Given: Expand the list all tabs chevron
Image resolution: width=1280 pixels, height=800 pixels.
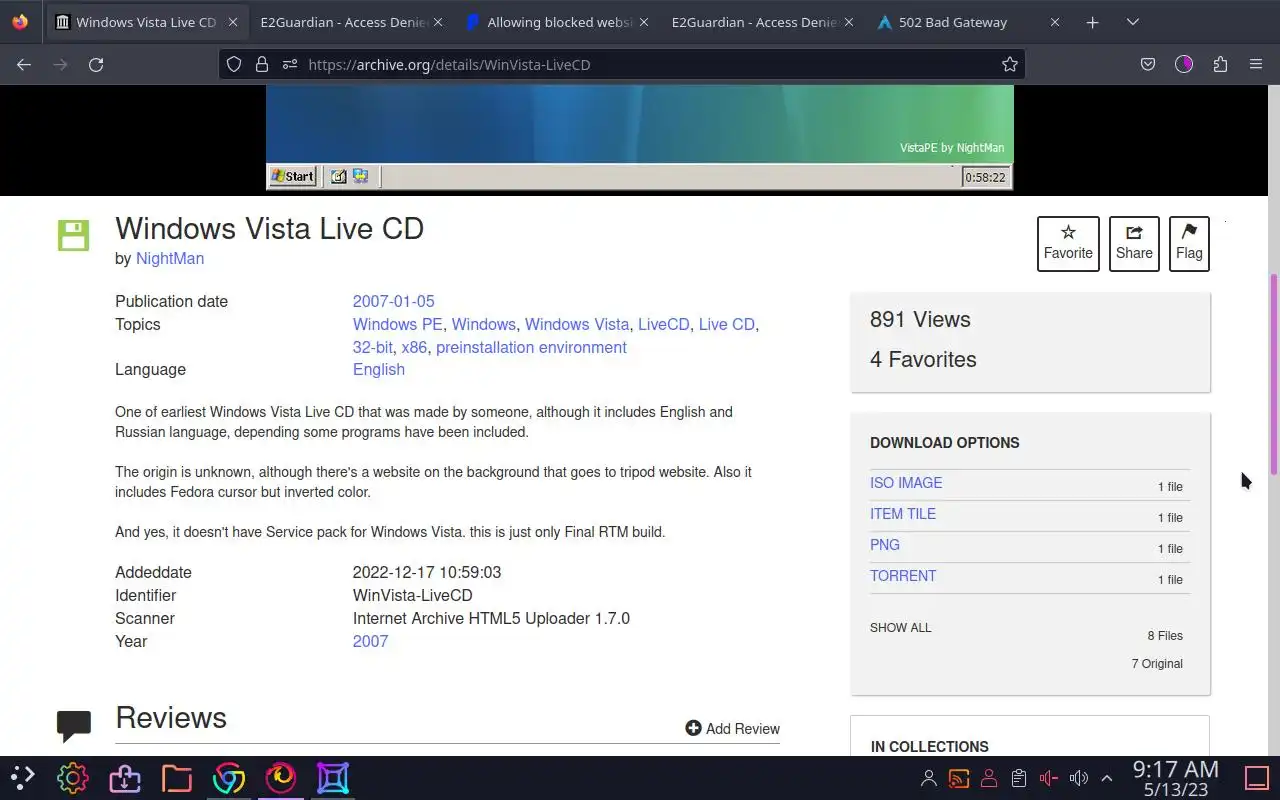Looking at the screenshot, I should [x=1133, y=22].
